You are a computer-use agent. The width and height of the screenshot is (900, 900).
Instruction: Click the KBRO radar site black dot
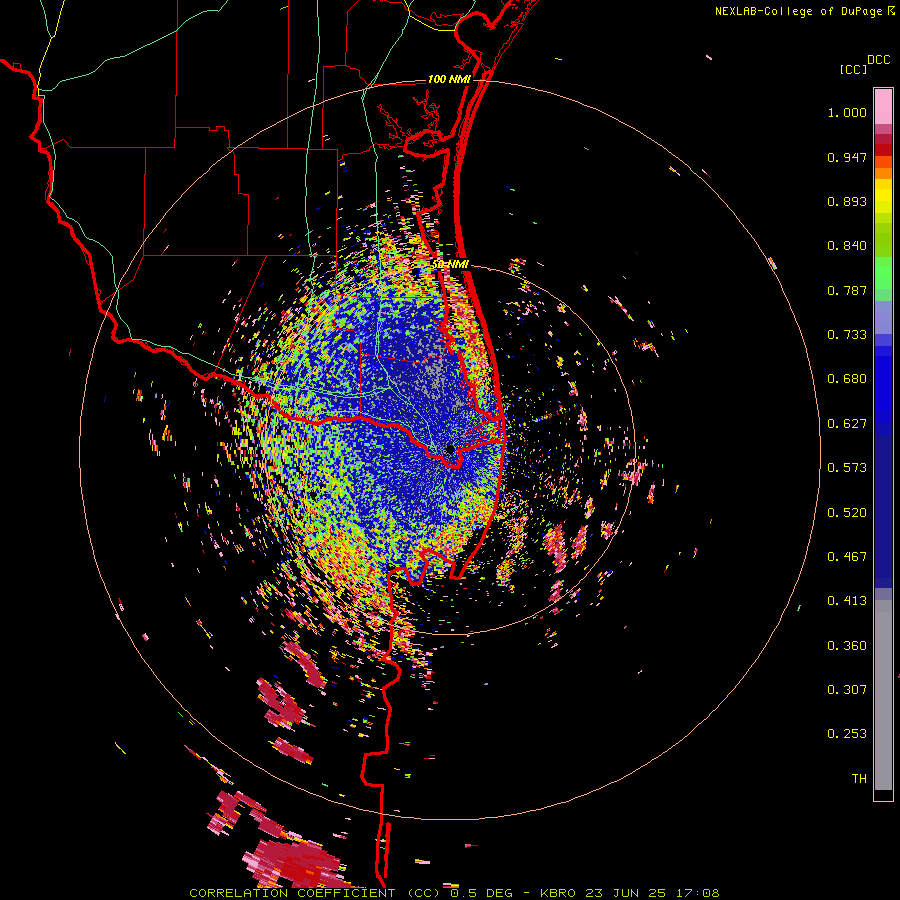click(450, 449)
